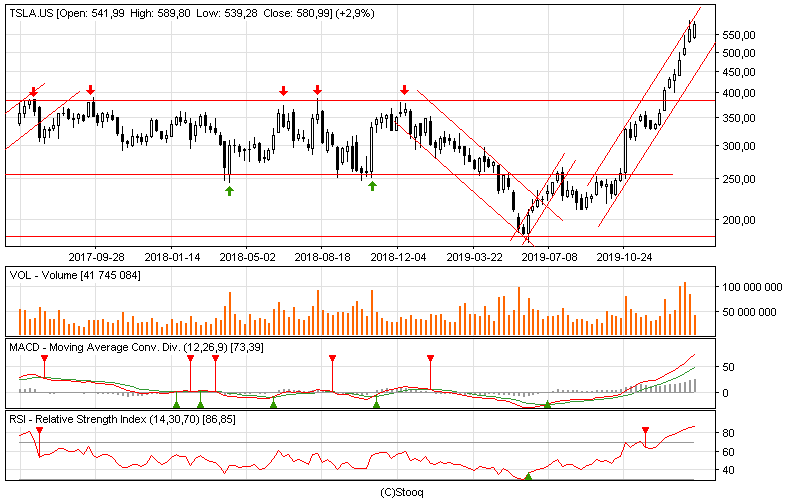Click the 2018-01-14 date label
Viewport: 800px width, 500px height.
pyautogui.click(x=172, y=257)
